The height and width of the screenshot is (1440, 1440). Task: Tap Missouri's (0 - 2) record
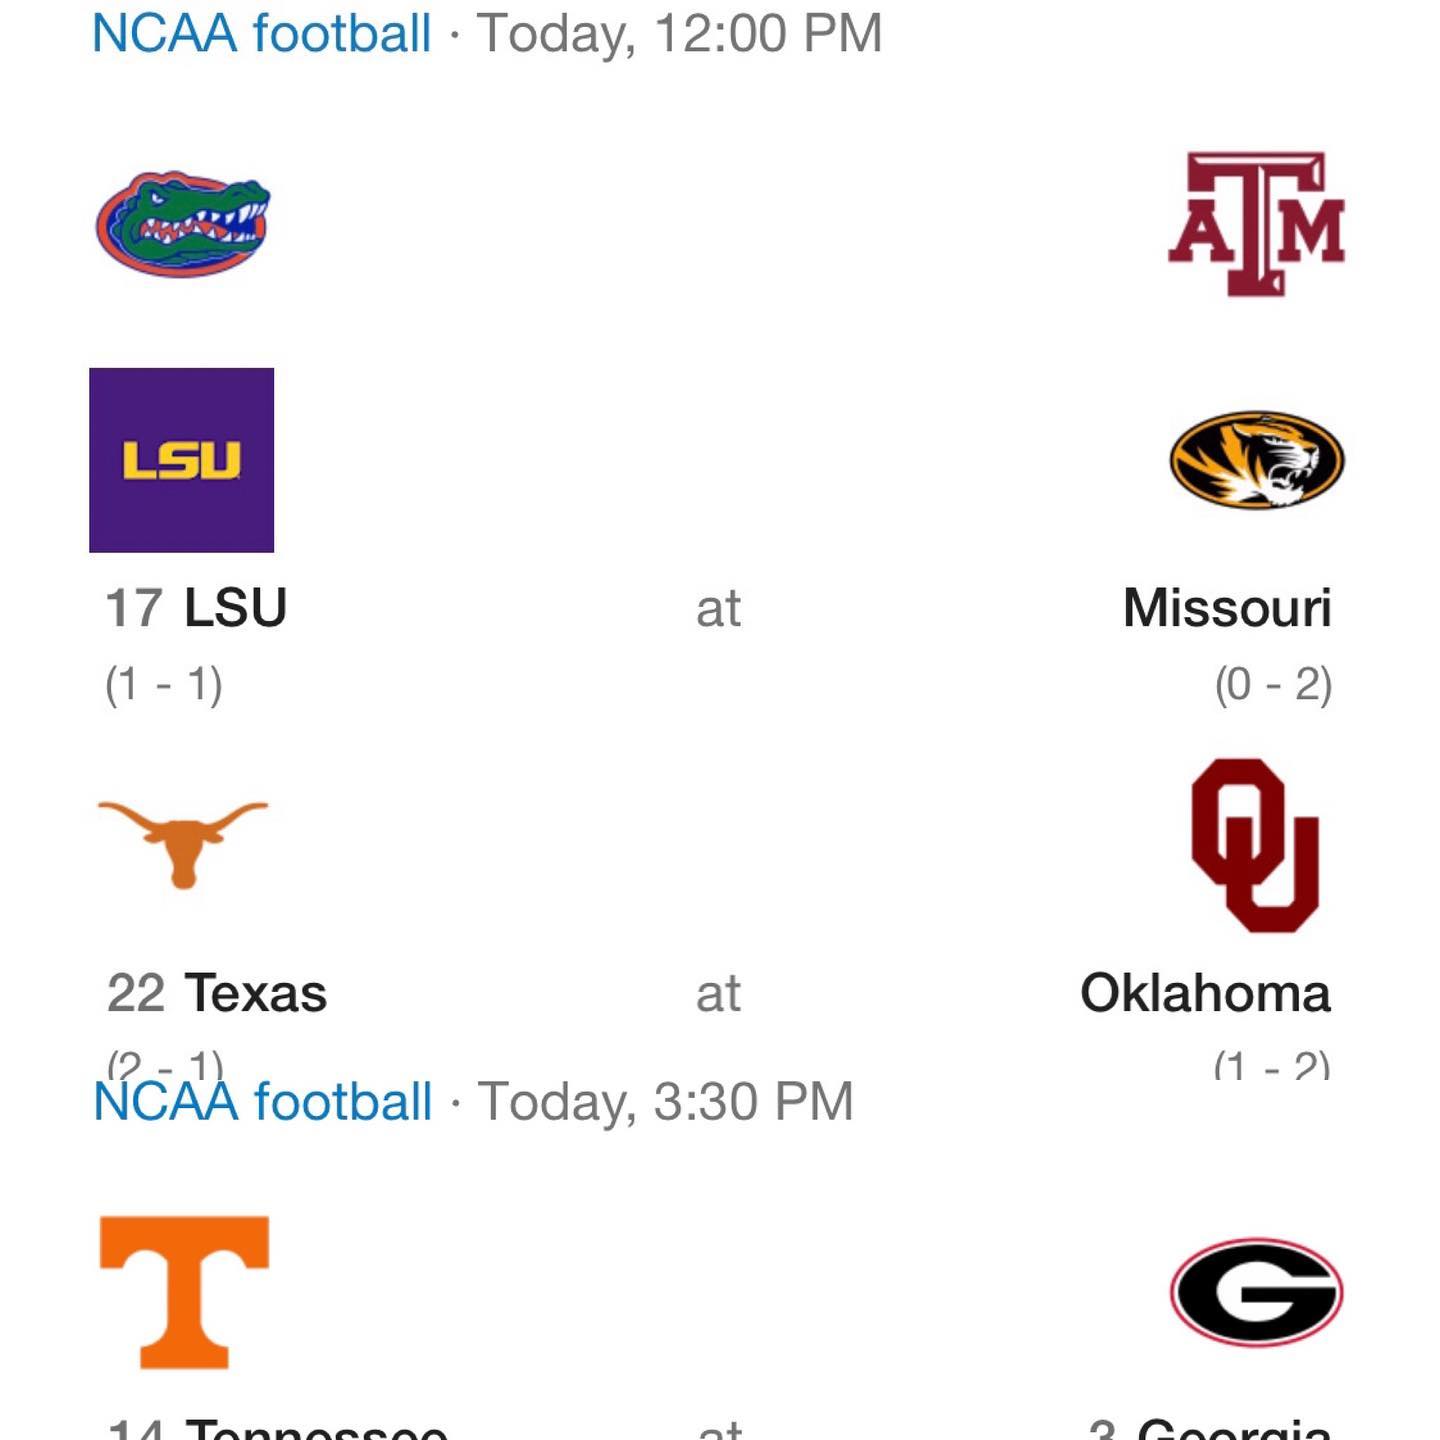pyautogui.click(x=1273, y=686)
